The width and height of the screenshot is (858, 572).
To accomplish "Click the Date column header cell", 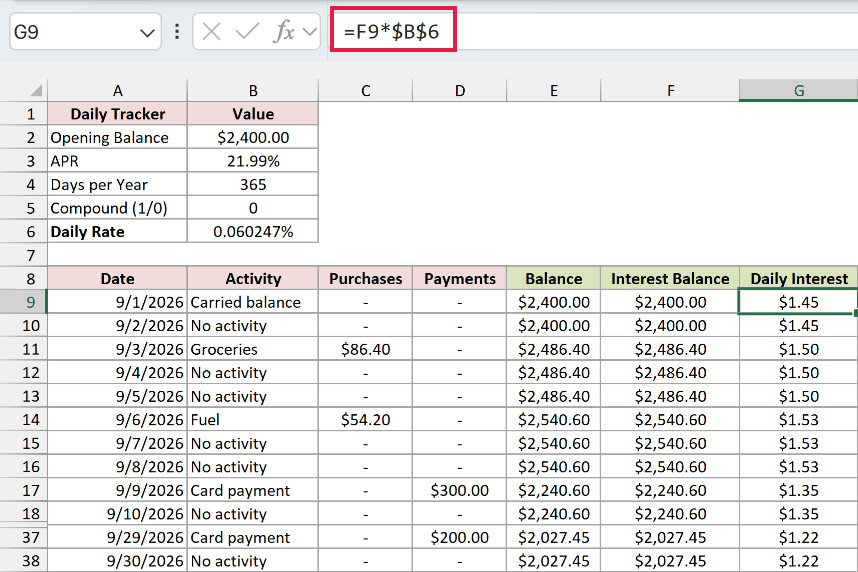I will coord(117,279).
